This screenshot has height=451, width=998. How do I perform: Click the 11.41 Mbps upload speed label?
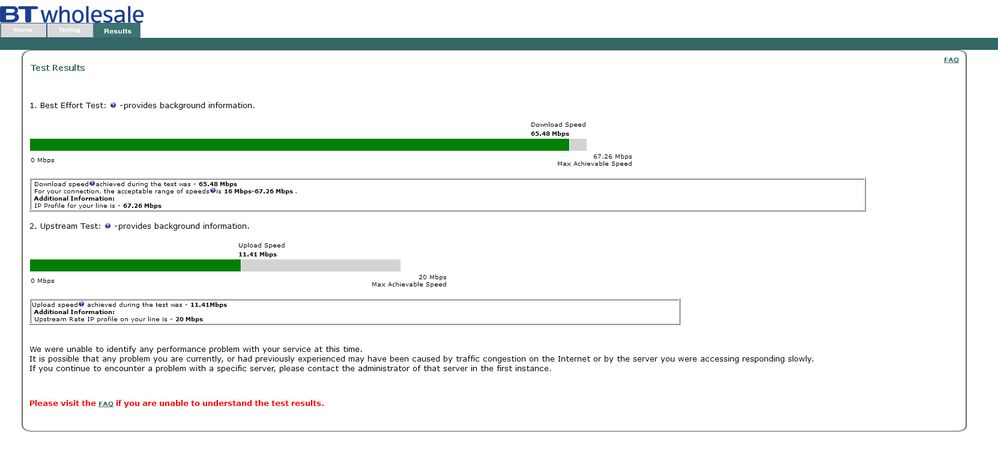(x=258, y=254)
